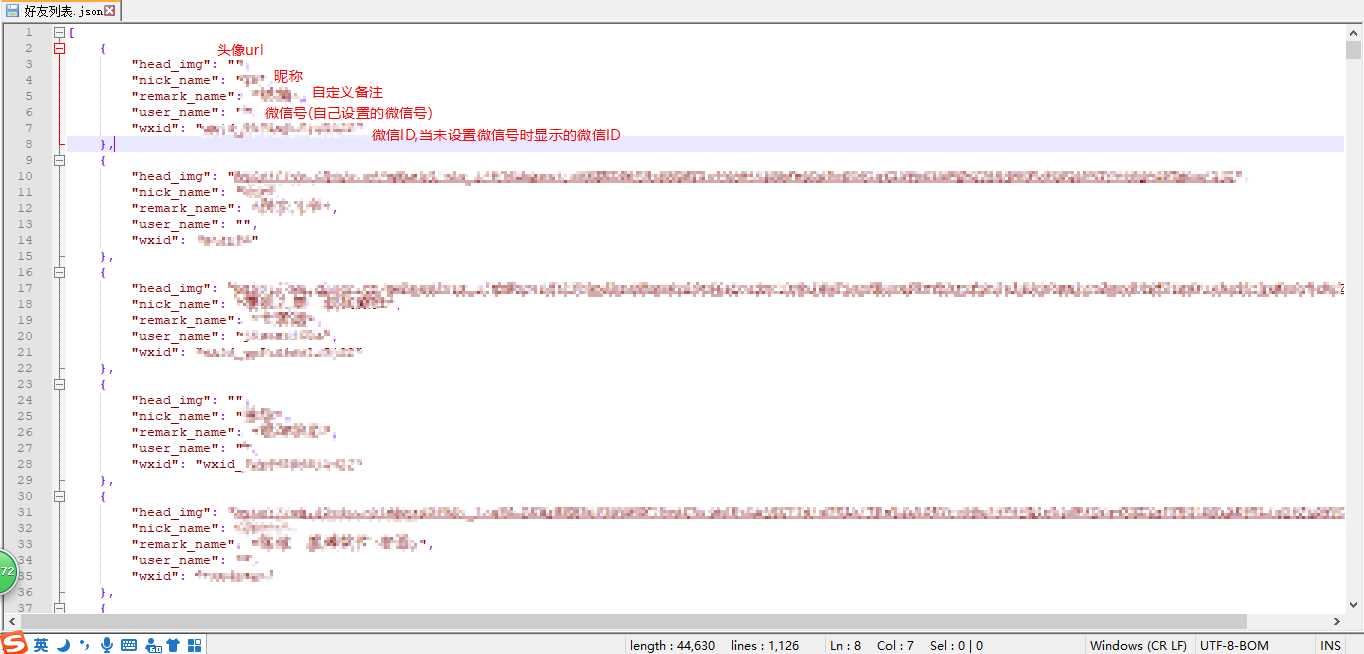Collapse the object fold on line 9
Screen dimensions: 1364x654
pyautogui.click(x=59, y=160)
